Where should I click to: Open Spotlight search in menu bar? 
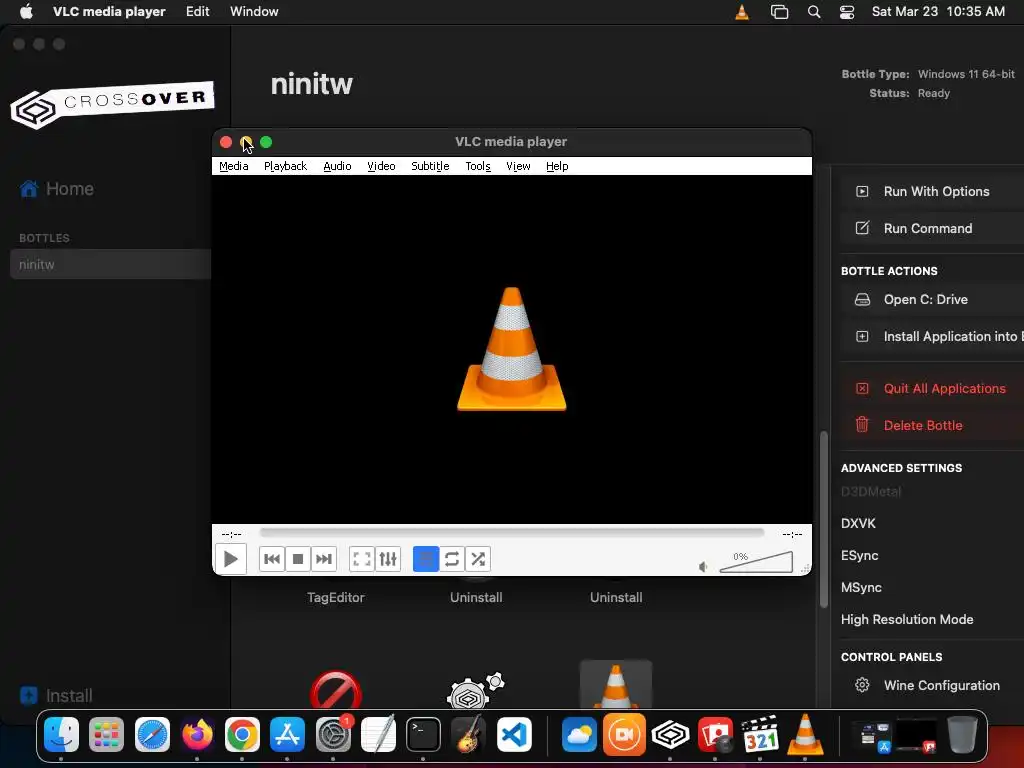point(814,12)
